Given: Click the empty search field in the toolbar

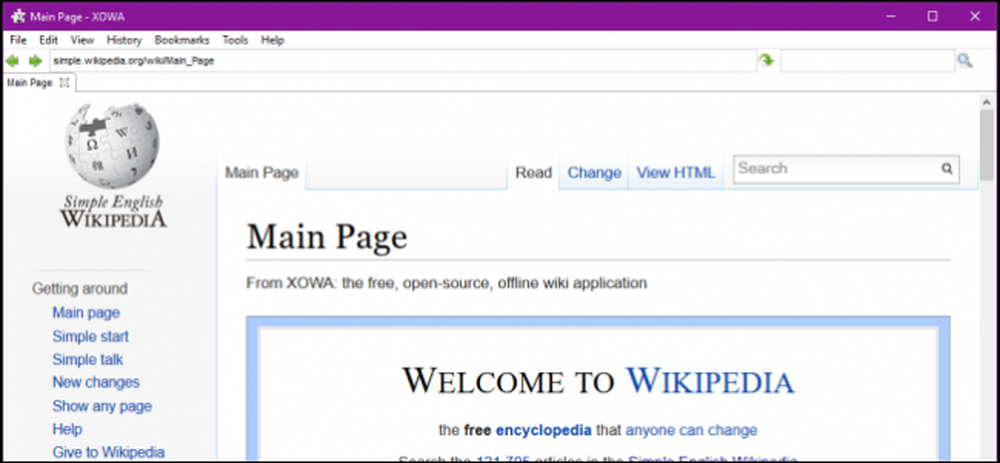Looking at the screenshot, I should click(x=867, y=61).
